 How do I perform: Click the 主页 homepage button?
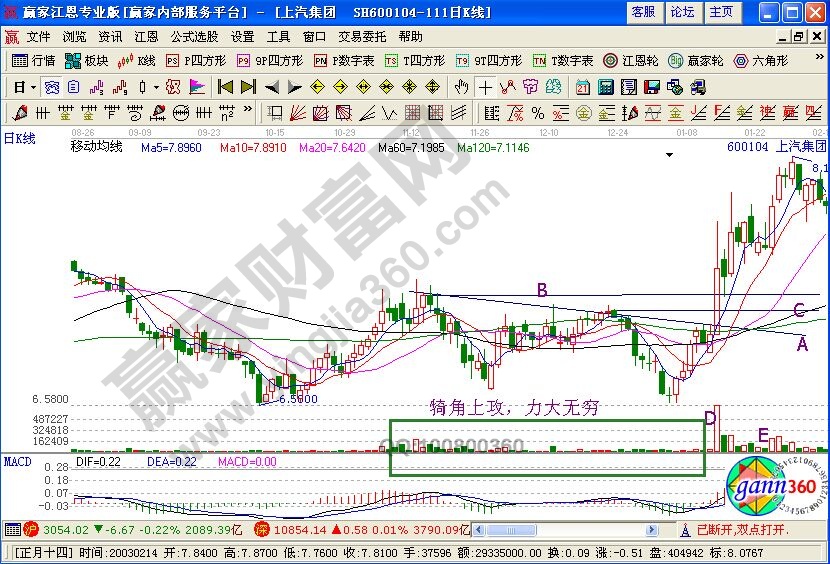[x=721, y=12]
